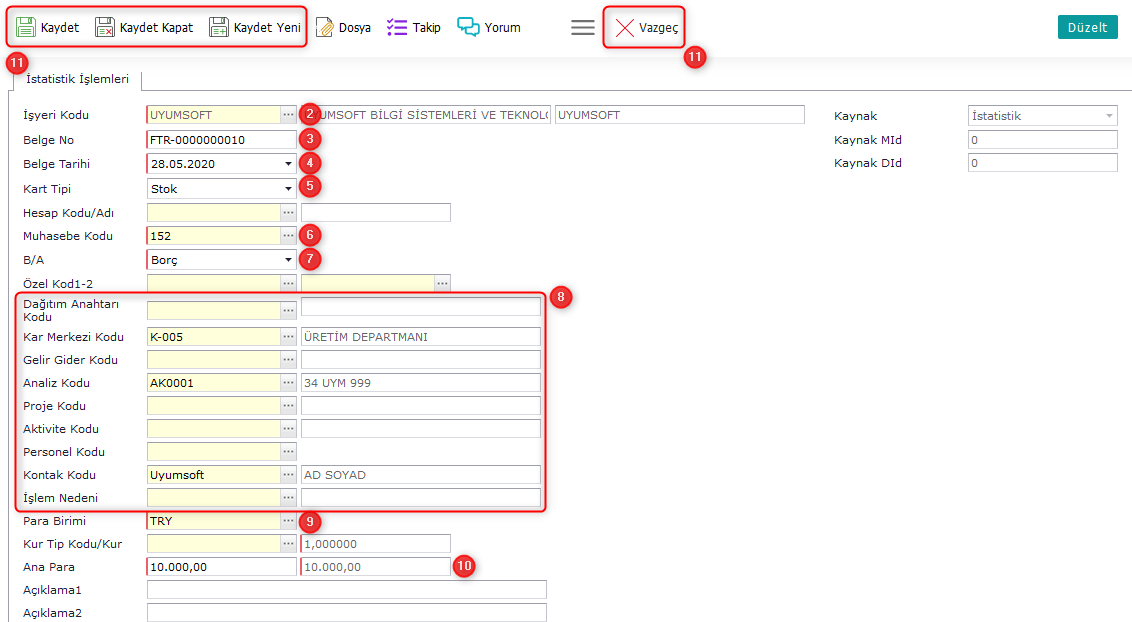1132x622 pixels.
Task: Click the hamburger menu icon
Action: [x=583, y=27]
